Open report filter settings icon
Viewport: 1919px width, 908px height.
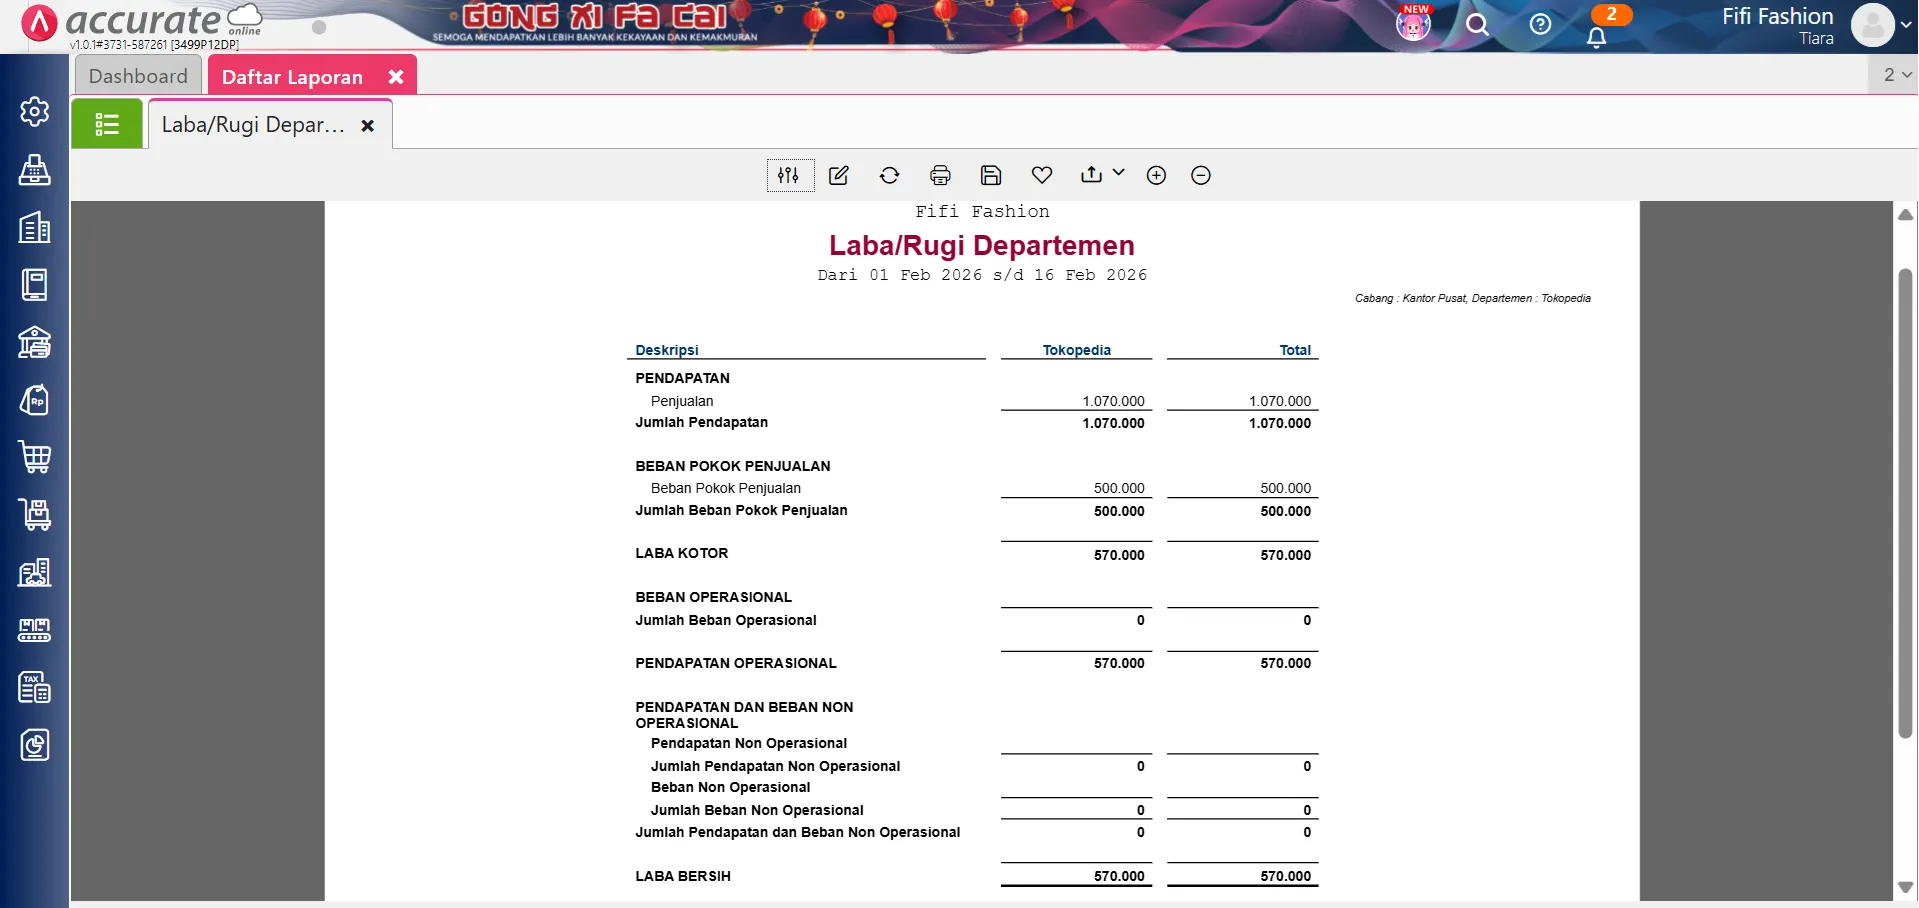pyautogui.click(x=789, y=176)
